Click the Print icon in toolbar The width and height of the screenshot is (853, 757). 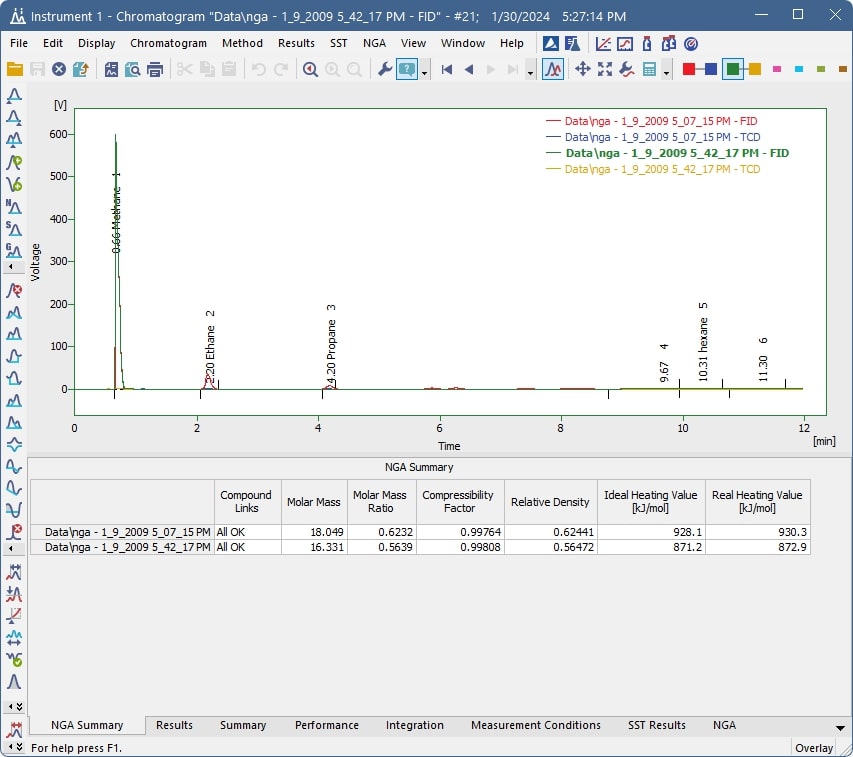click(x=155, y=69)
